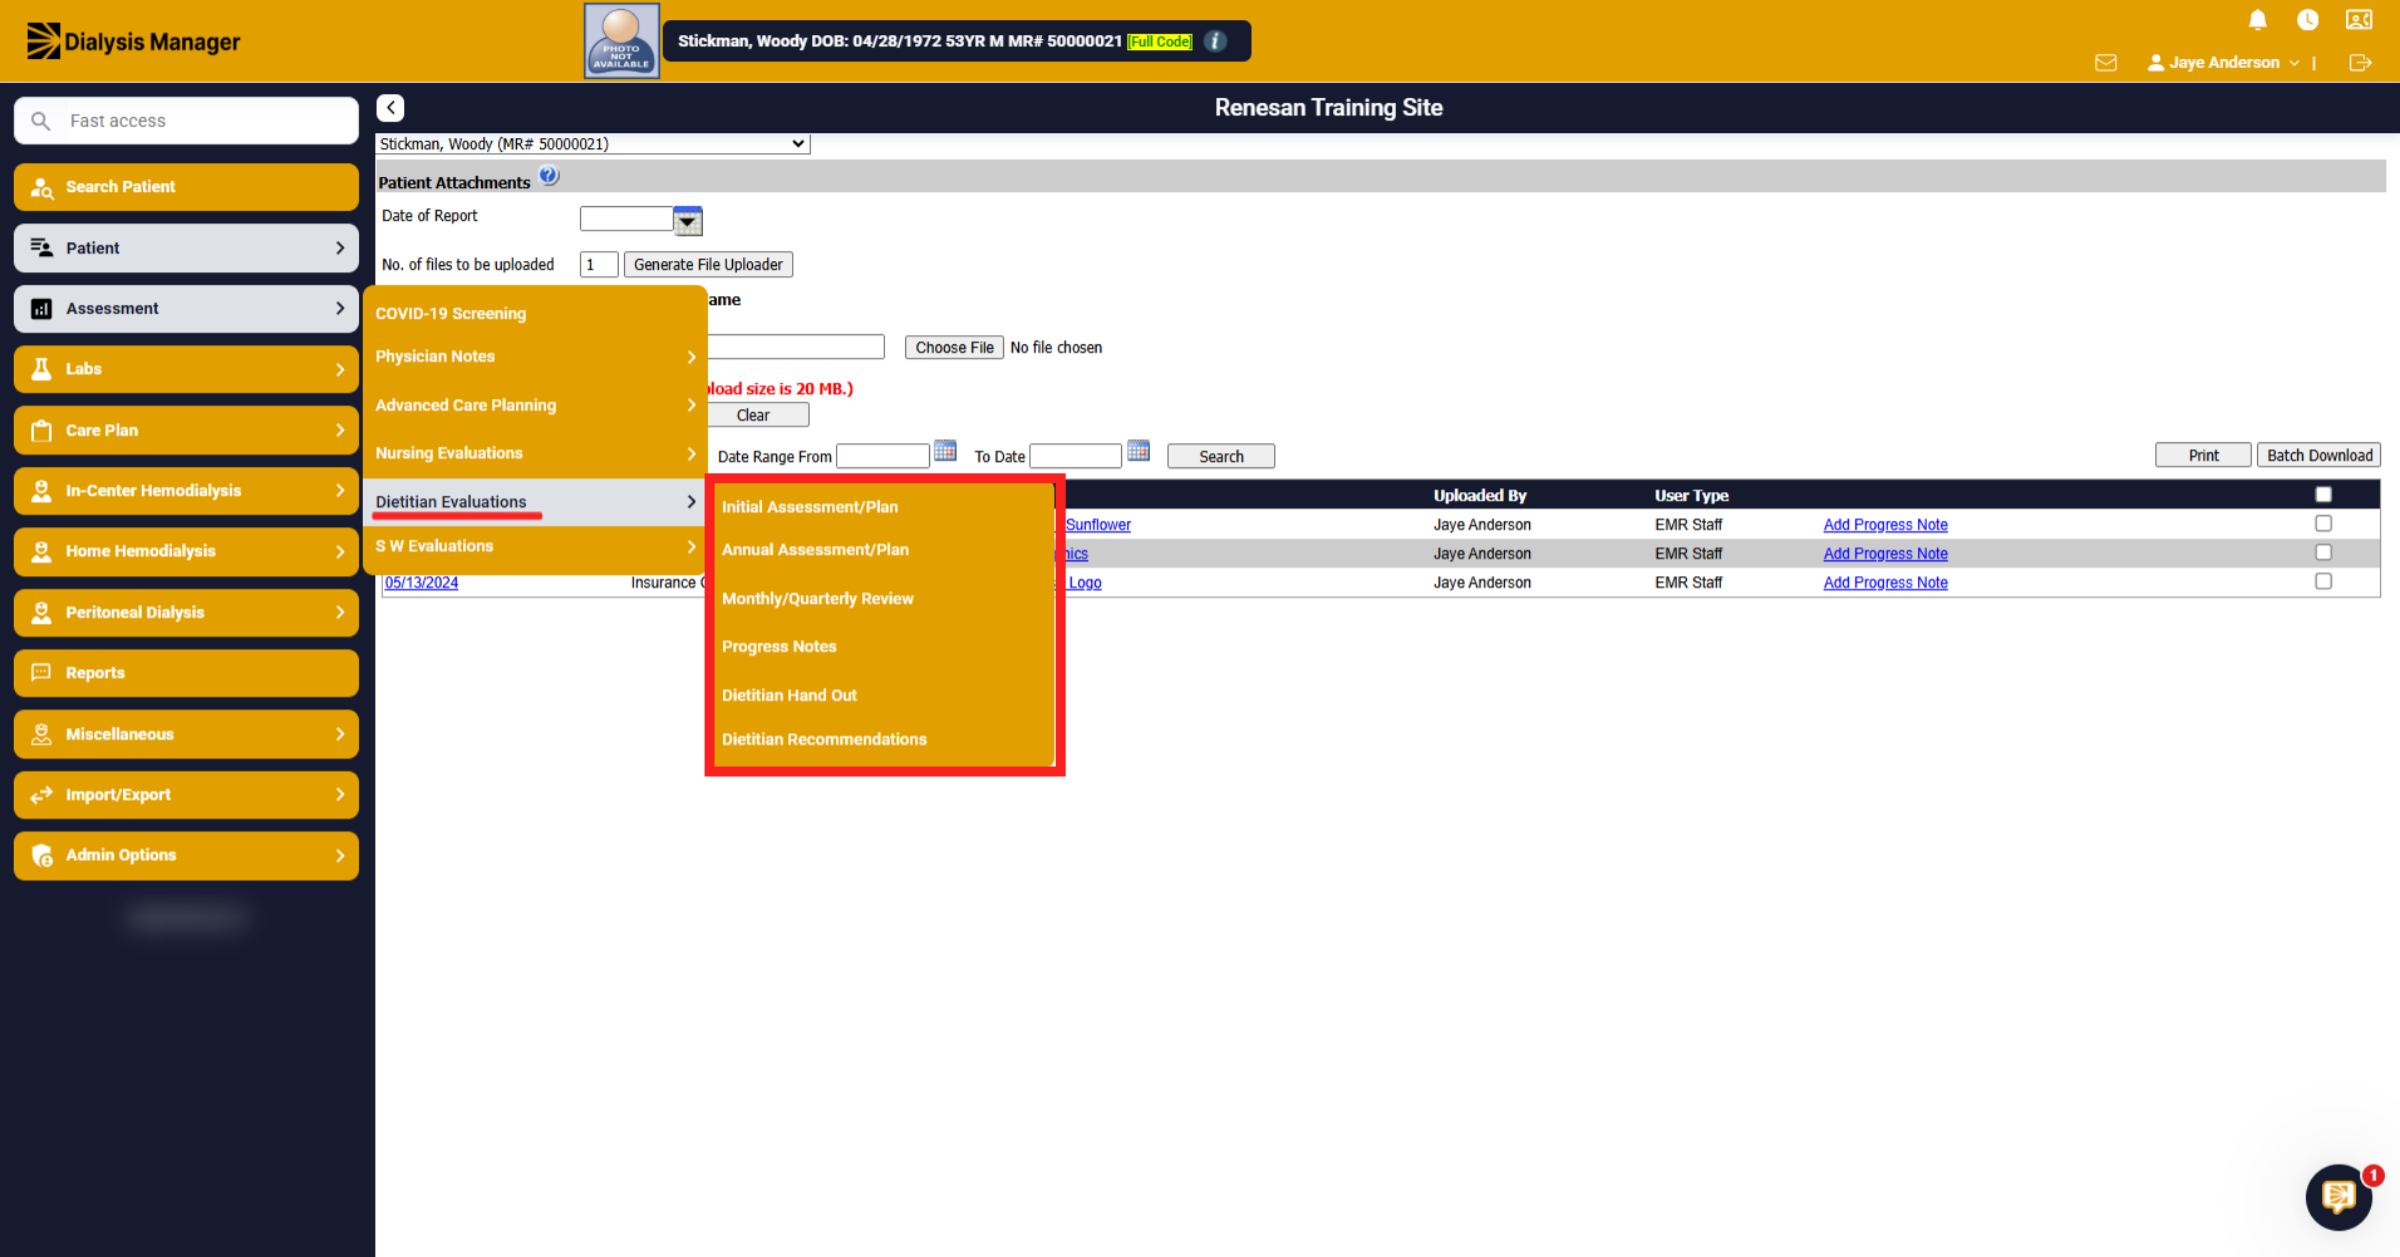The image size is (2400, 1257).
Task: Expand the Patient sidebar menu
Action: pyautogui.click(x=186, y=248)
